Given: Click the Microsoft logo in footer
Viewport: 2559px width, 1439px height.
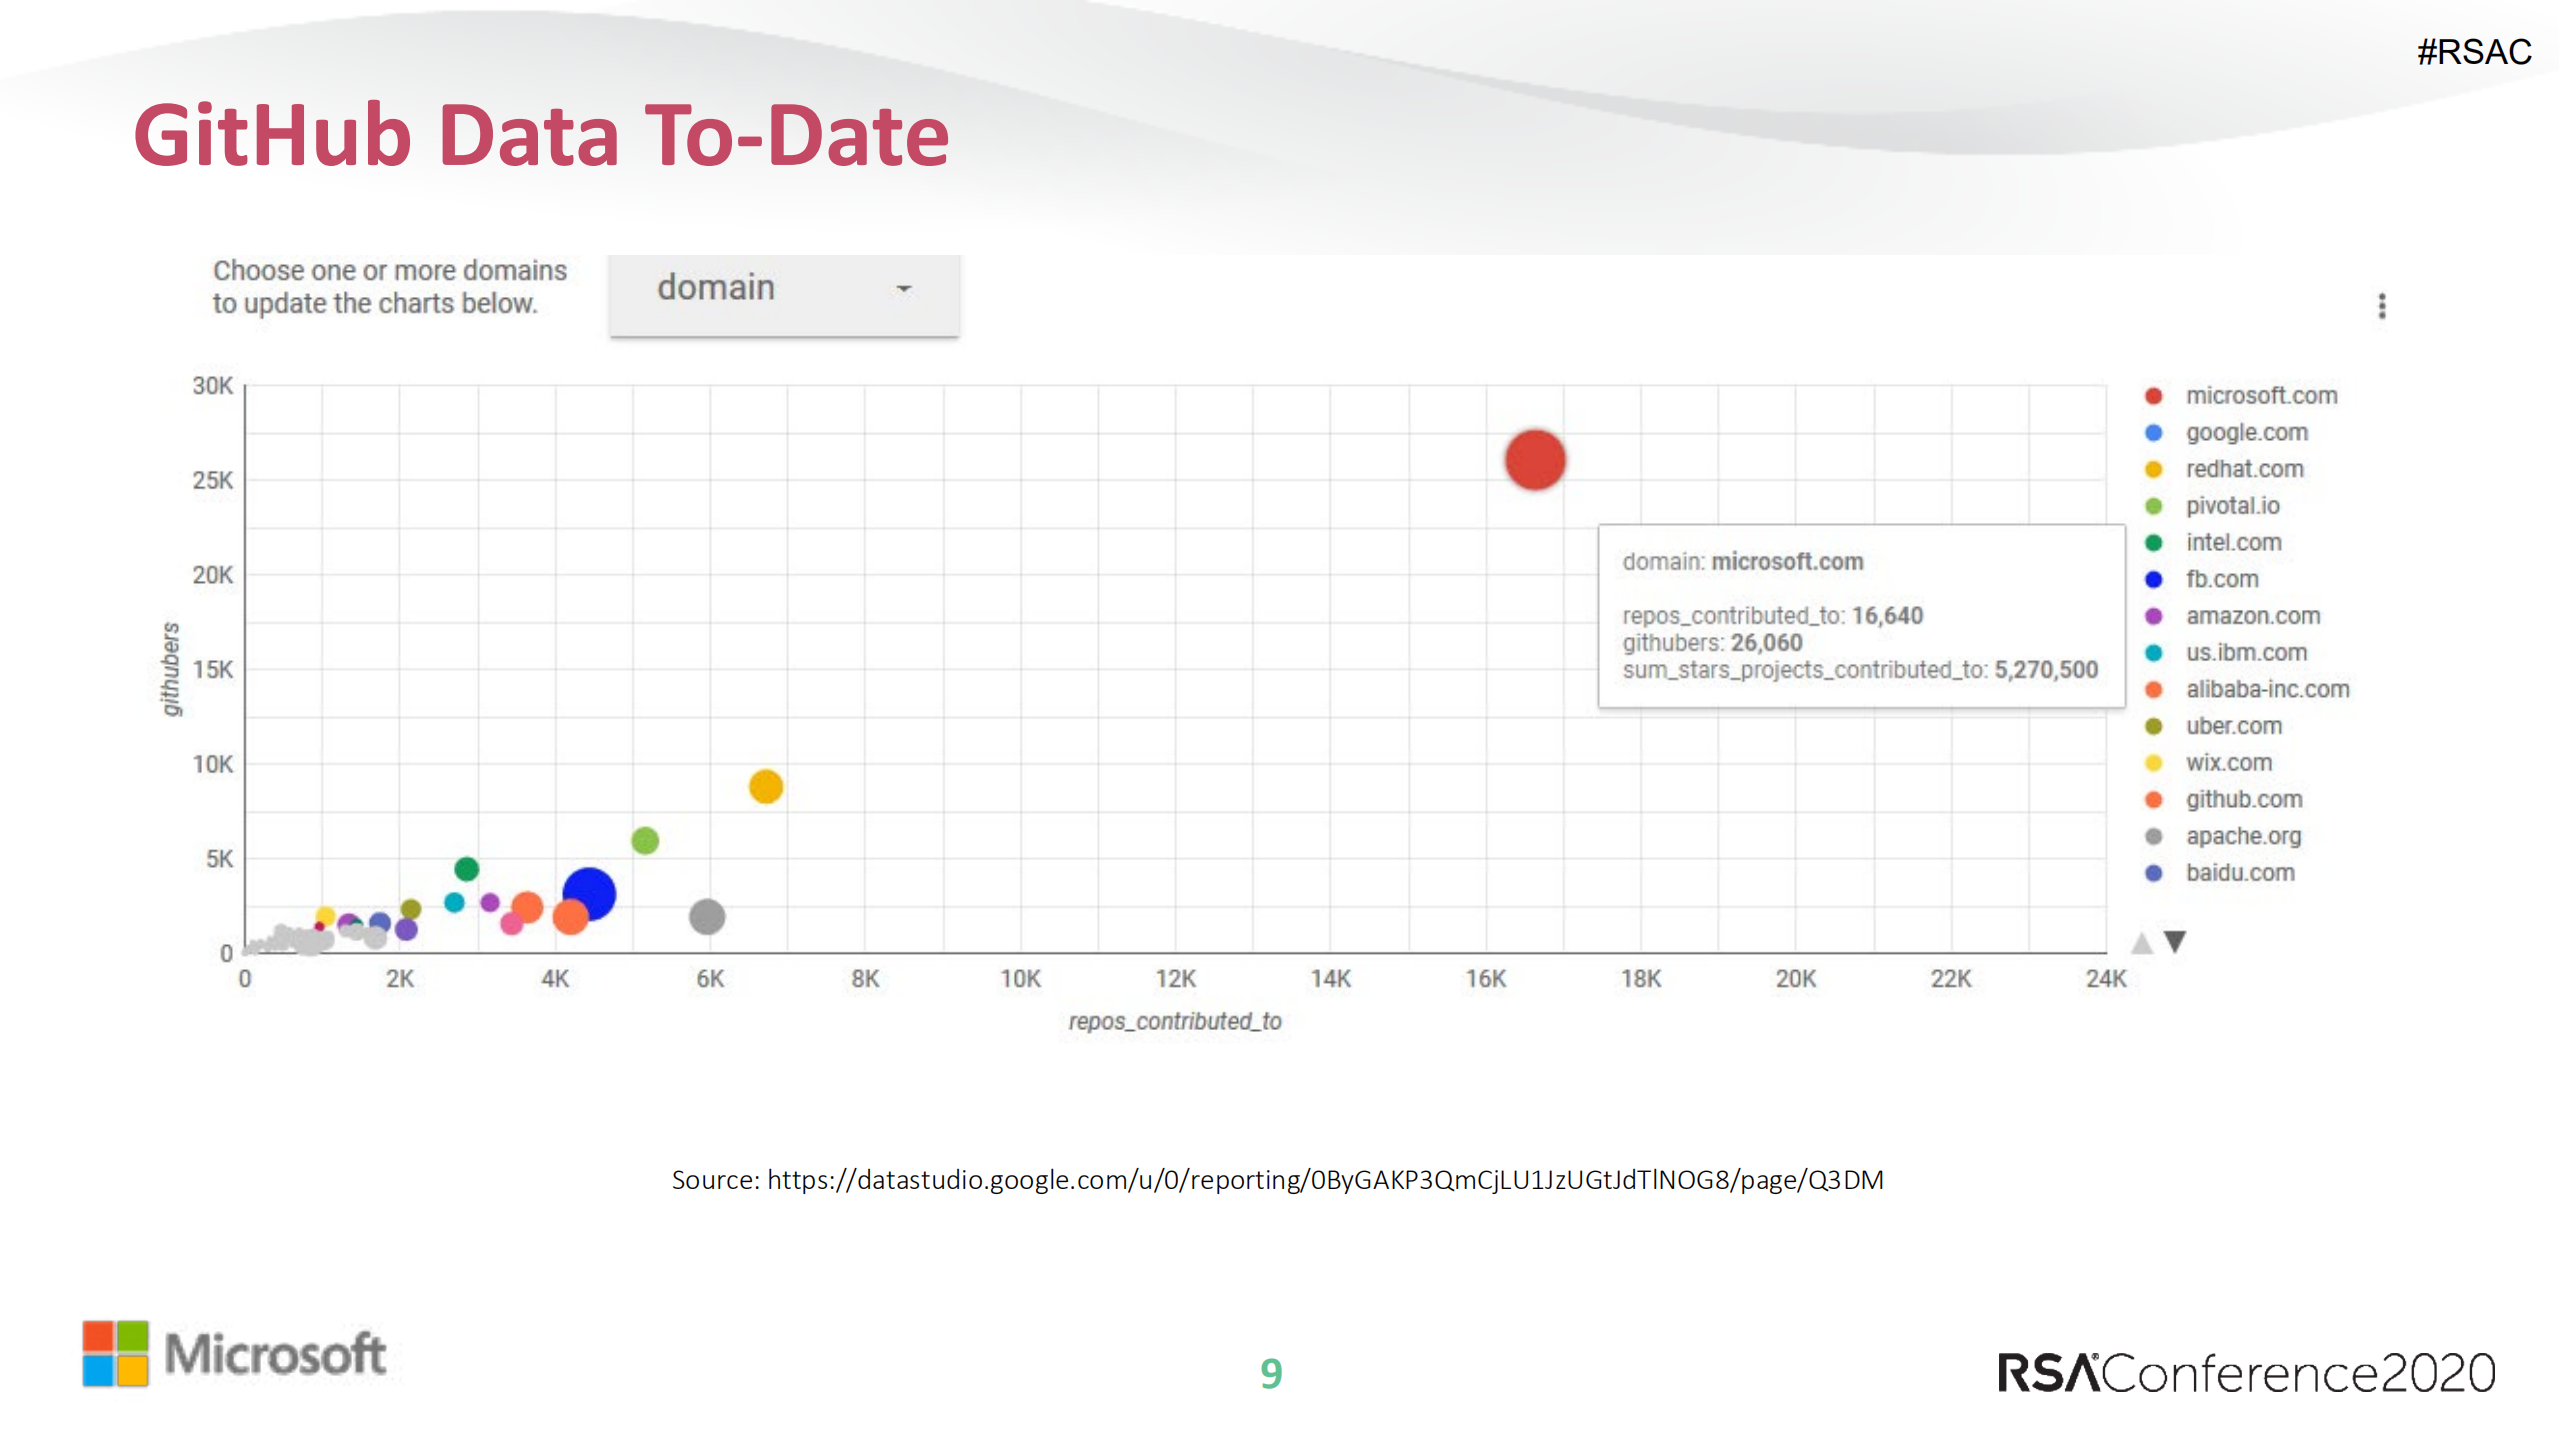Looking at the screenshot, I should [x=234, y=1354].
